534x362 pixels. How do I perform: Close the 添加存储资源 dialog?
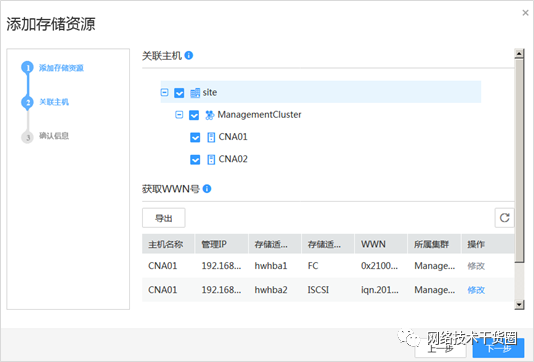pyautogui.click(x=525, y=13)
